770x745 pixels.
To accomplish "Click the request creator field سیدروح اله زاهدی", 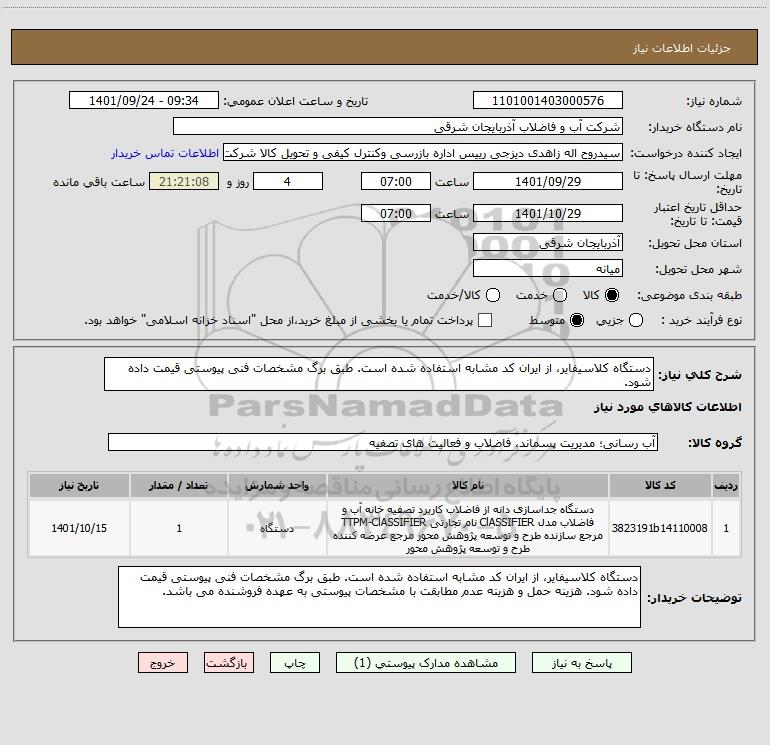I will 423,153.
